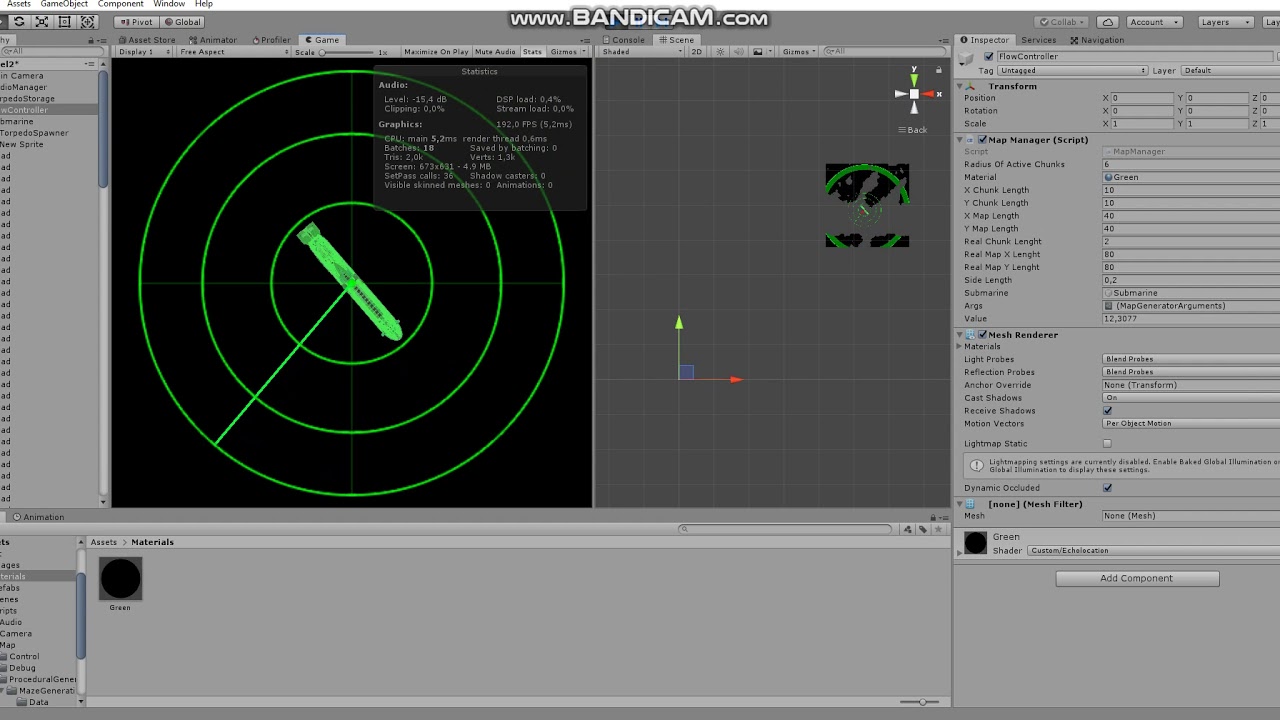Image resolution: width=1280 pixels, height=720 pixels.
Task: Toggle FlowController active checkbox
Action: click(989, 57)
